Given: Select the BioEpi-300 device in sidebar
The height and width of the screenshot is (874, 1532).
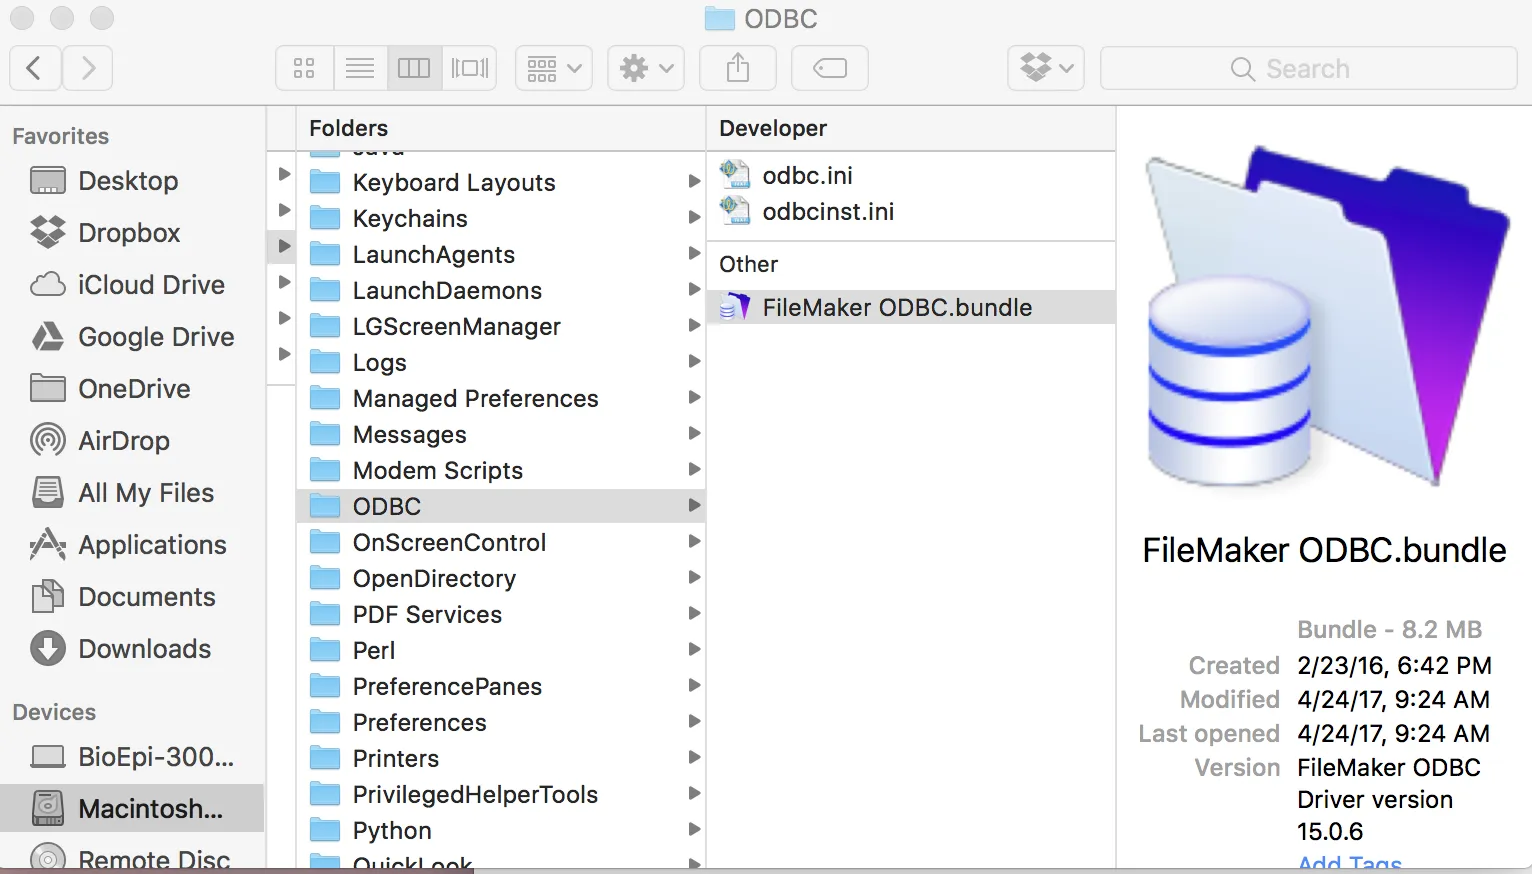Looking at the screenshot, I should pyautogui.click(x=132, y=757).
